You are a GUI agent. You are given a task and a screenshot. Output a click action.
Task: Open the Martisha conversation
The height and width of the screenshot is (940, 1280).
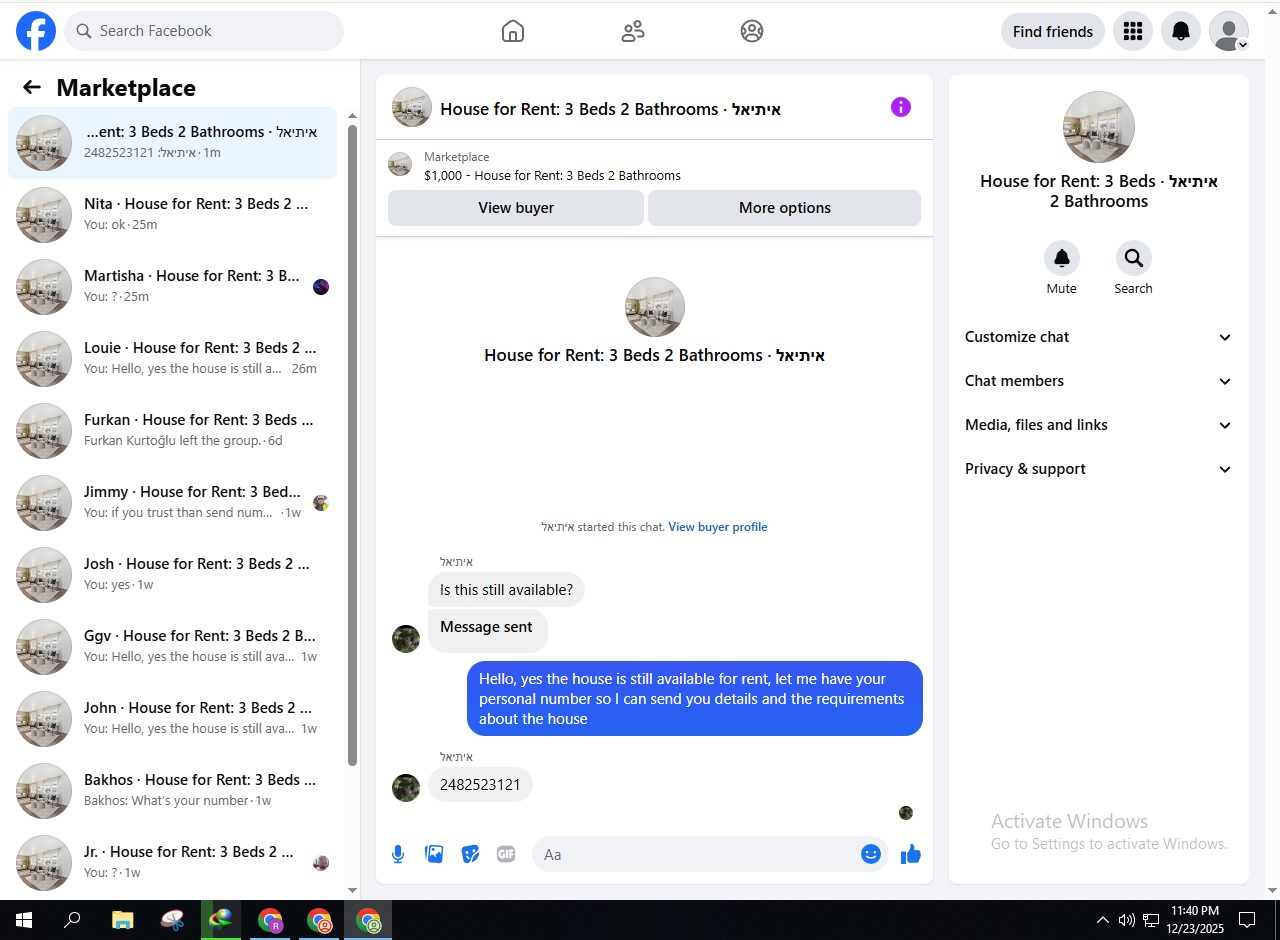[172, 287]
